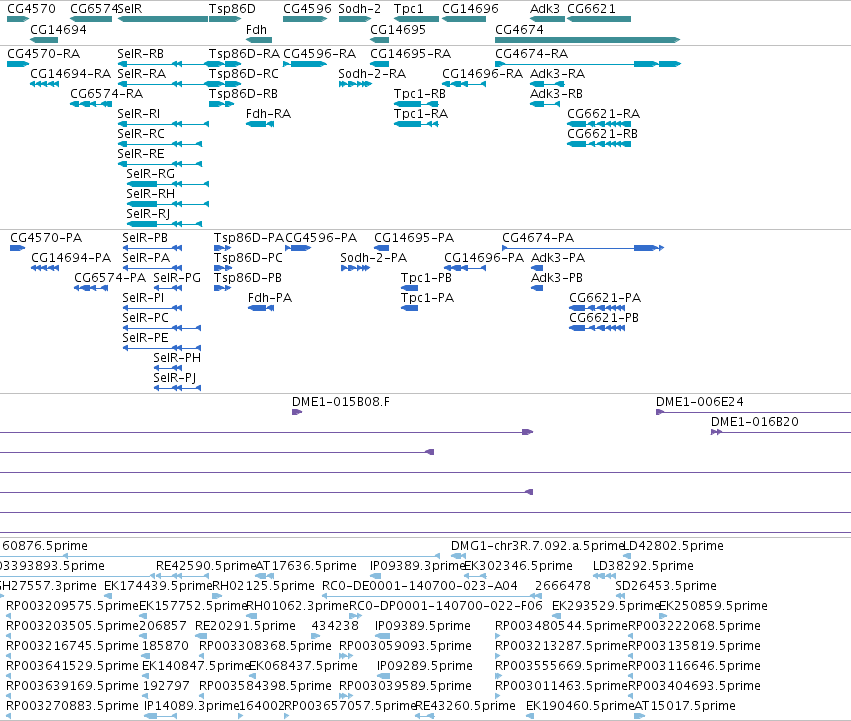Select protein CG4674-PA label
Screen dimensions: 851x721
point(538,237)
